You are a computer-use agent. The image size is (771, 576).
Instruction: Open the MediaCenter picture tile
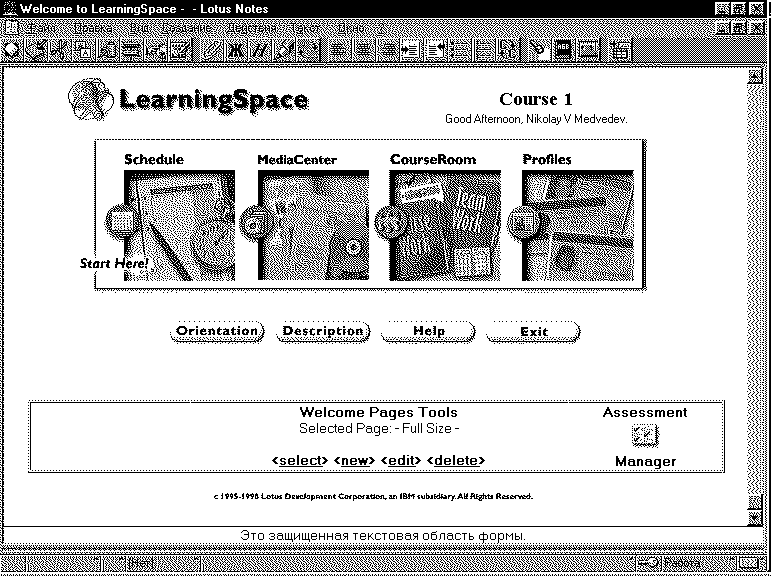click(313, 225)
